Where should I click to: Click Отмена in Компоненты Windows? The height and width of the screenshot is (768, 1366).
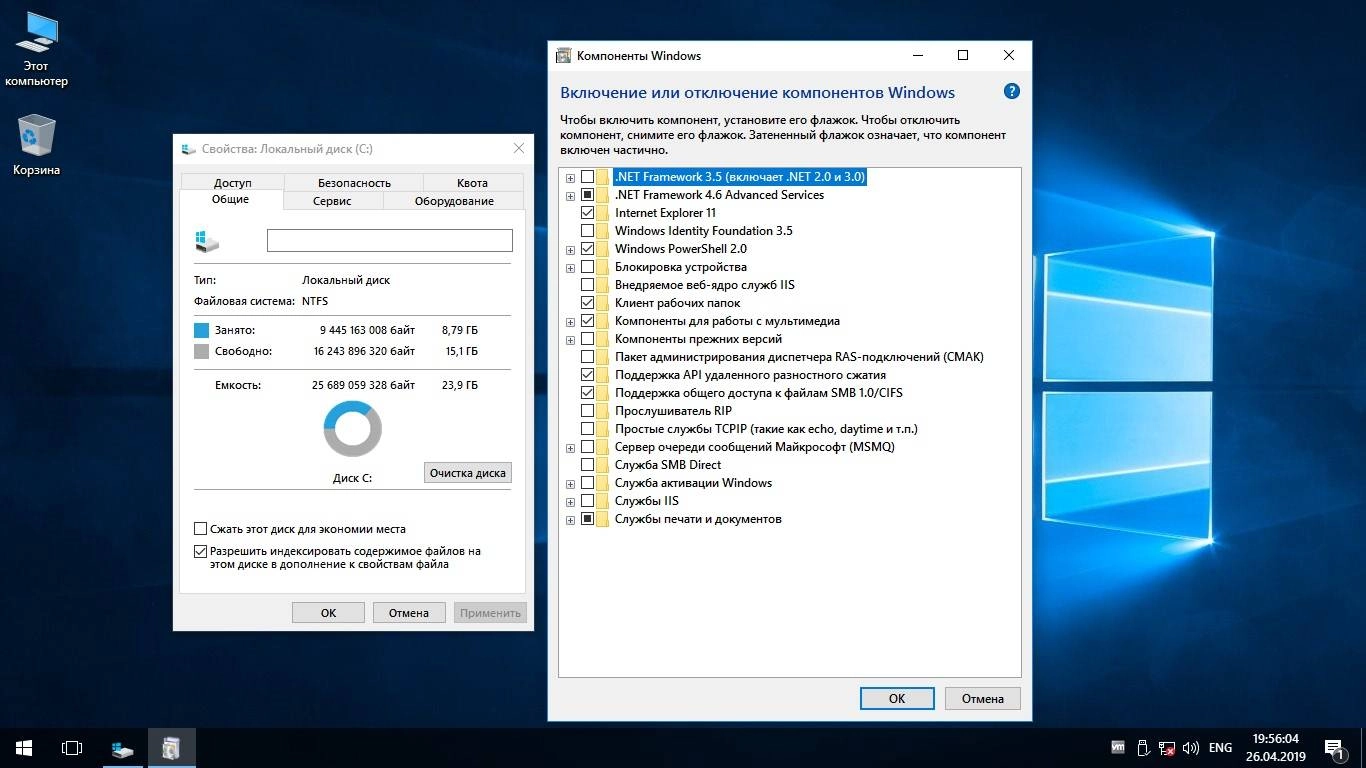coord(983,698)
